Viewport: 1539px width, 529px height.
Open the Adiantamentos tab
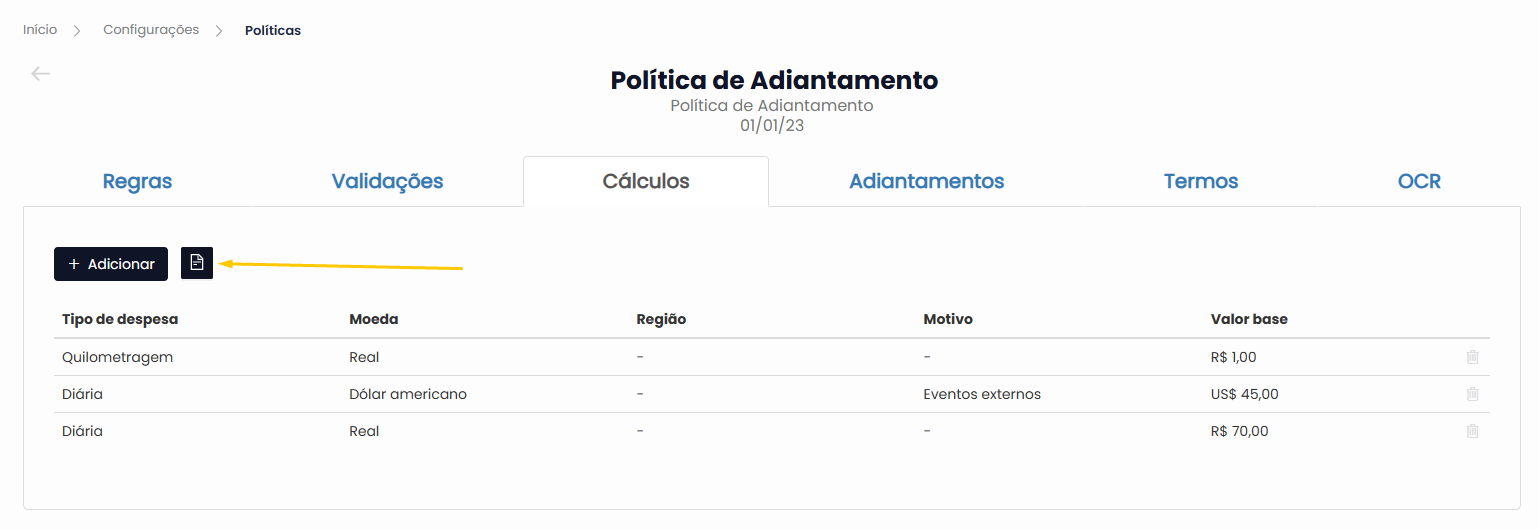click(x=926, y=181)
